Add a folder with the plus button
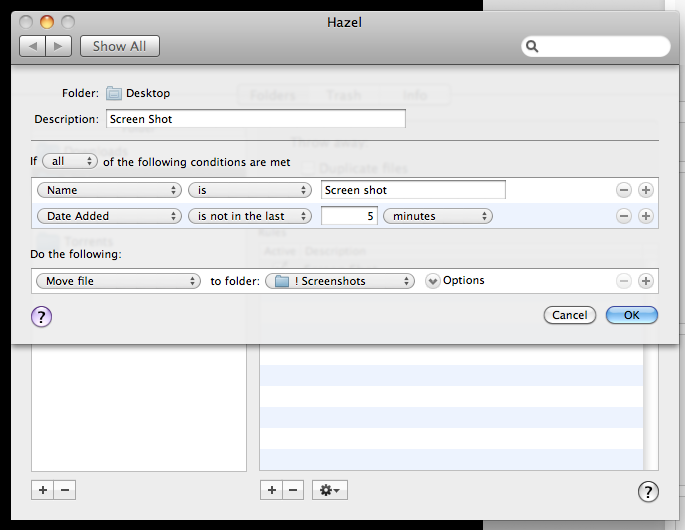Image resolution: width=685 pixels, height=530 pixels. point(43,490)
